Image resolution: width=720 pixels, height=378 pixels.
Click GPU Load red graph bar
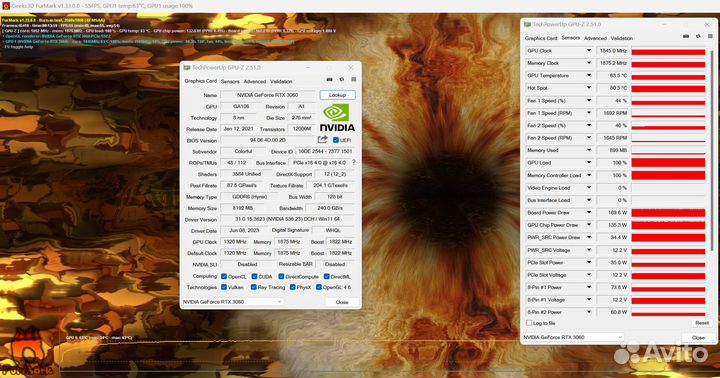[668, 163]
